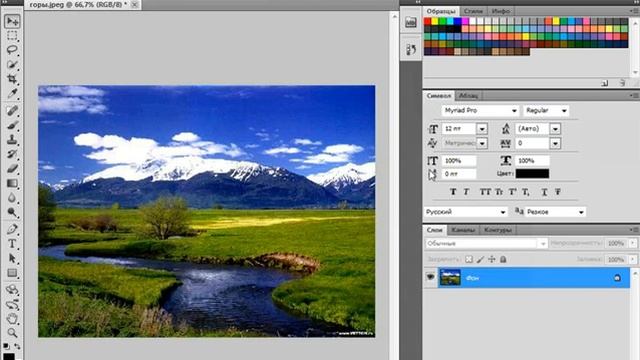Swap foreground and background colors
640x360 pixels.
[x=17, y=346]
